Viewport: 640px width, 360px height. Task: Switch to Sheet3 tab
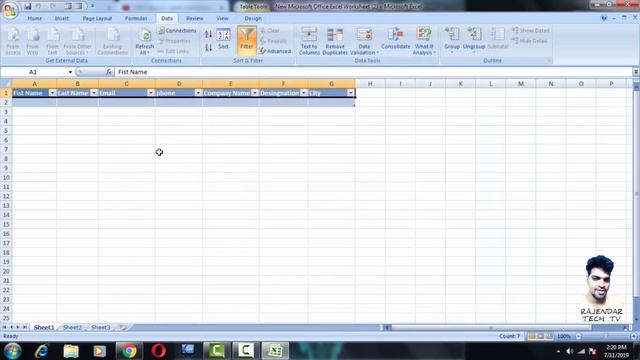100,327
